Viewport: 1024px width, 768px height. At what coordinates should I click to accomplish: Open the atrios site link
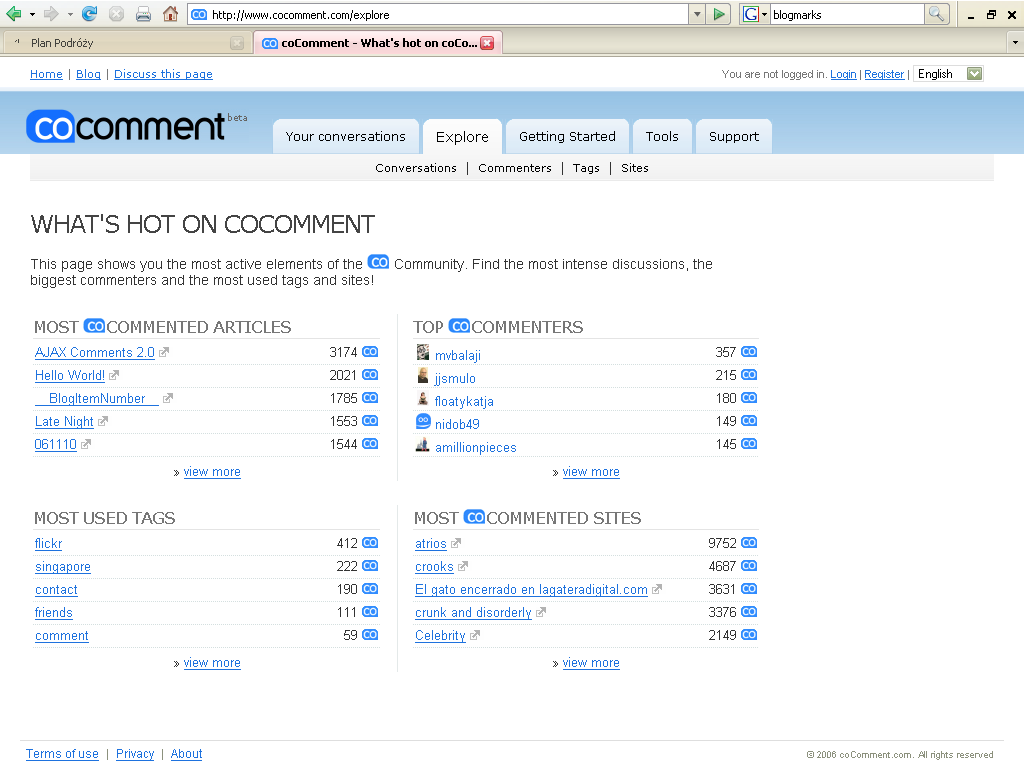(x=430, y=543)
